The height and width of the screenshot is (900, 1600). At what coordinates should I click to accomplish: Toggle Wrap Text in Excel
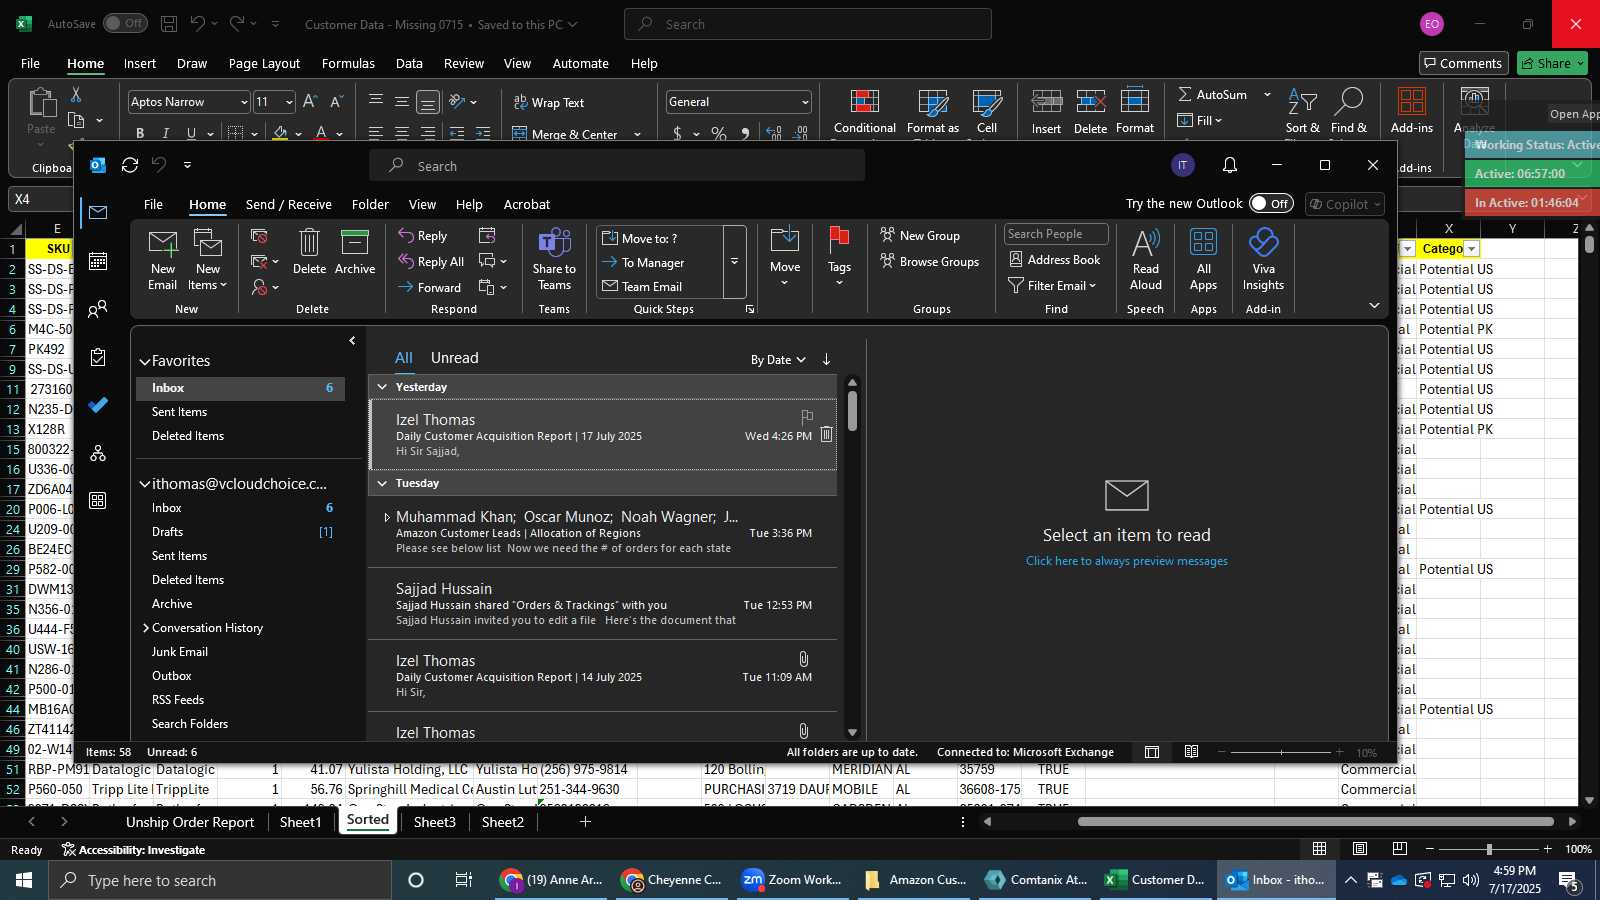click(x=549, y=103)
